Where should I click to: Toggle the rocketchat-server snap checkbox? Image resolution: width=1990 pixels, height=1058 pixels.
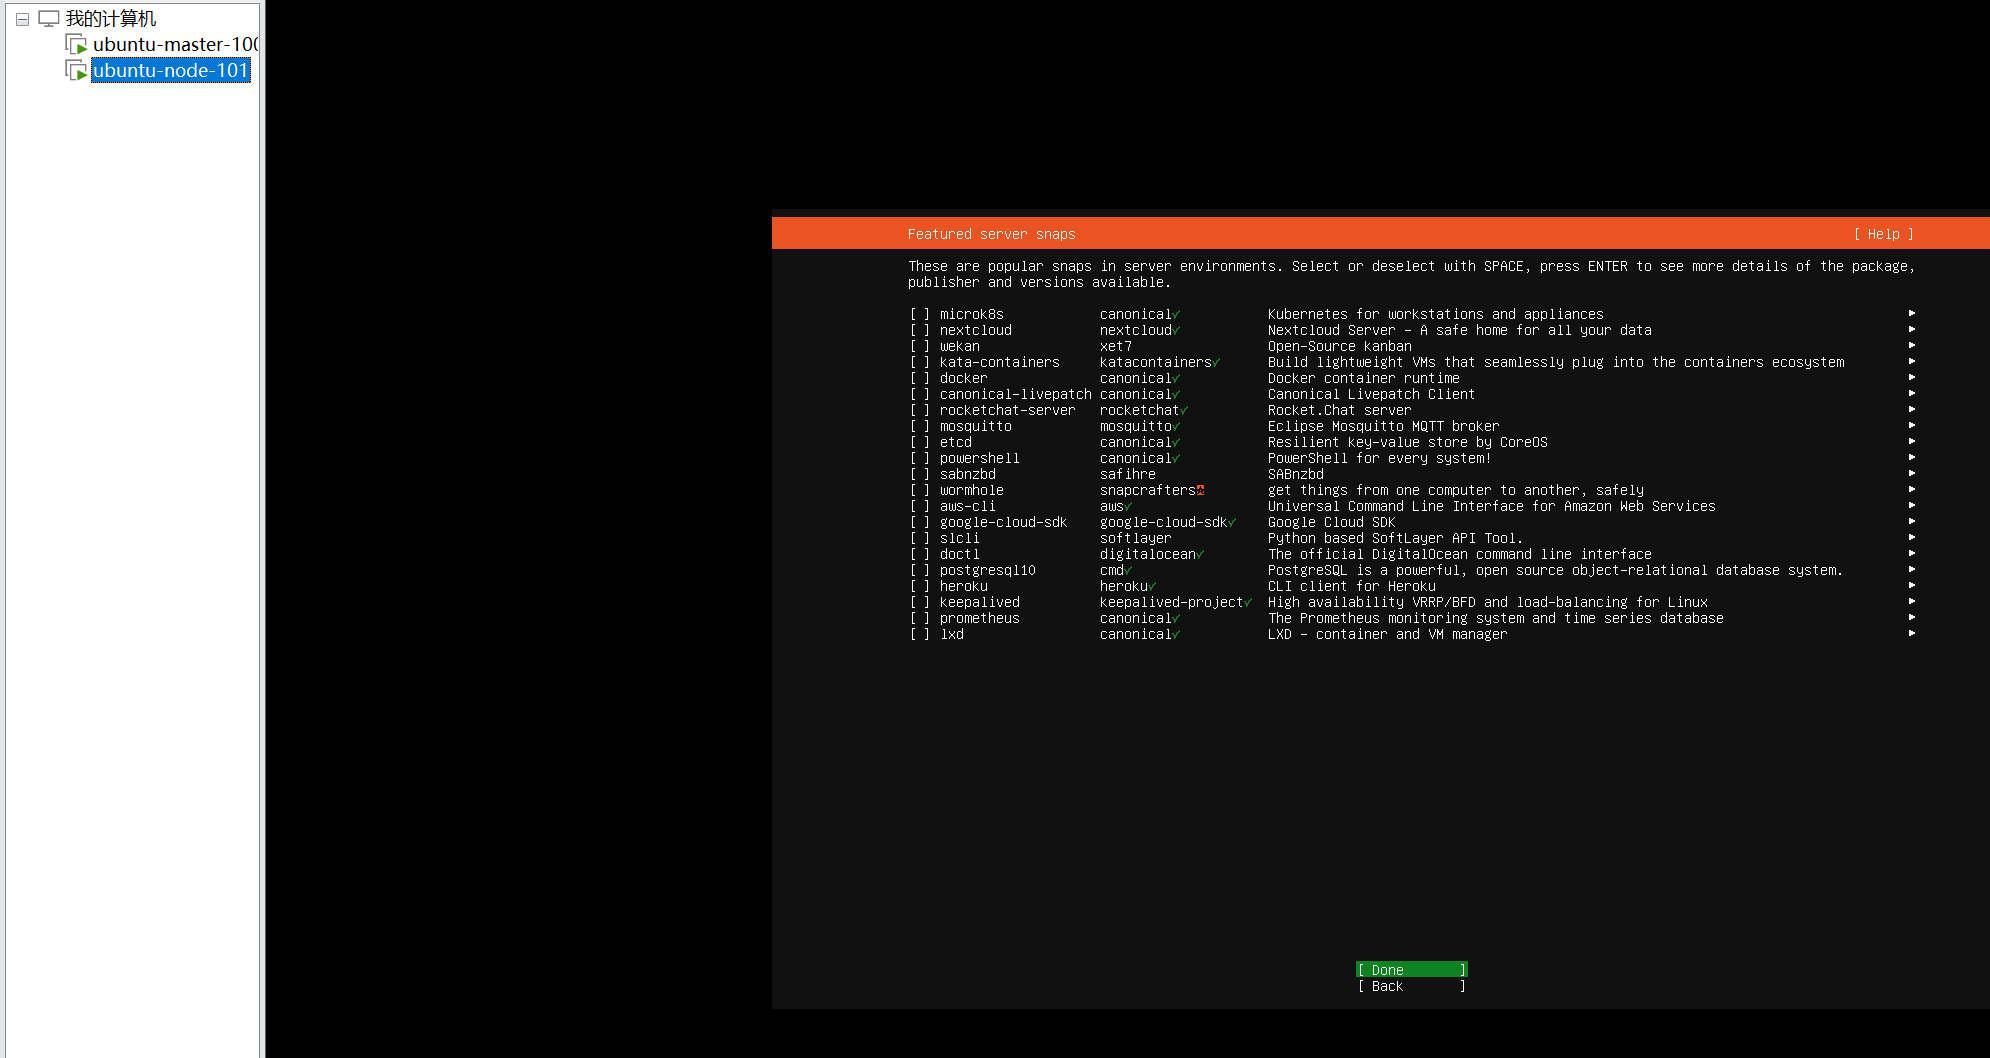tap(920, 410)
